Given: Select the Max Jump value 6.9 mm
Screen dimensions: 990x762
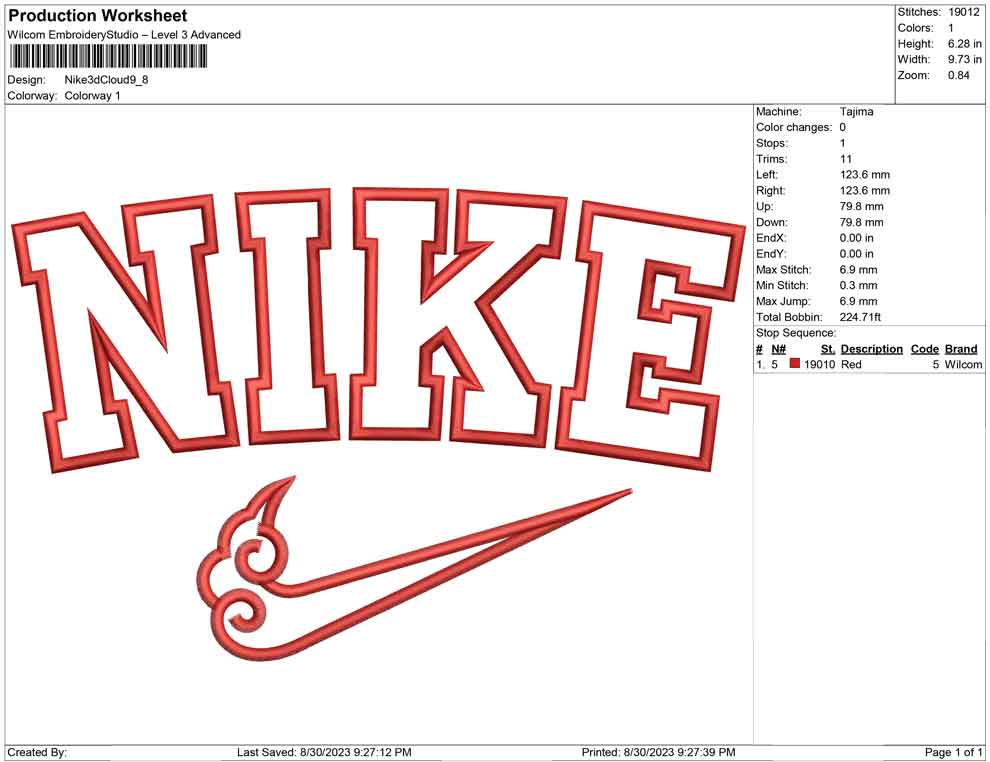Looking at the screenshot, I should [858, 301].
